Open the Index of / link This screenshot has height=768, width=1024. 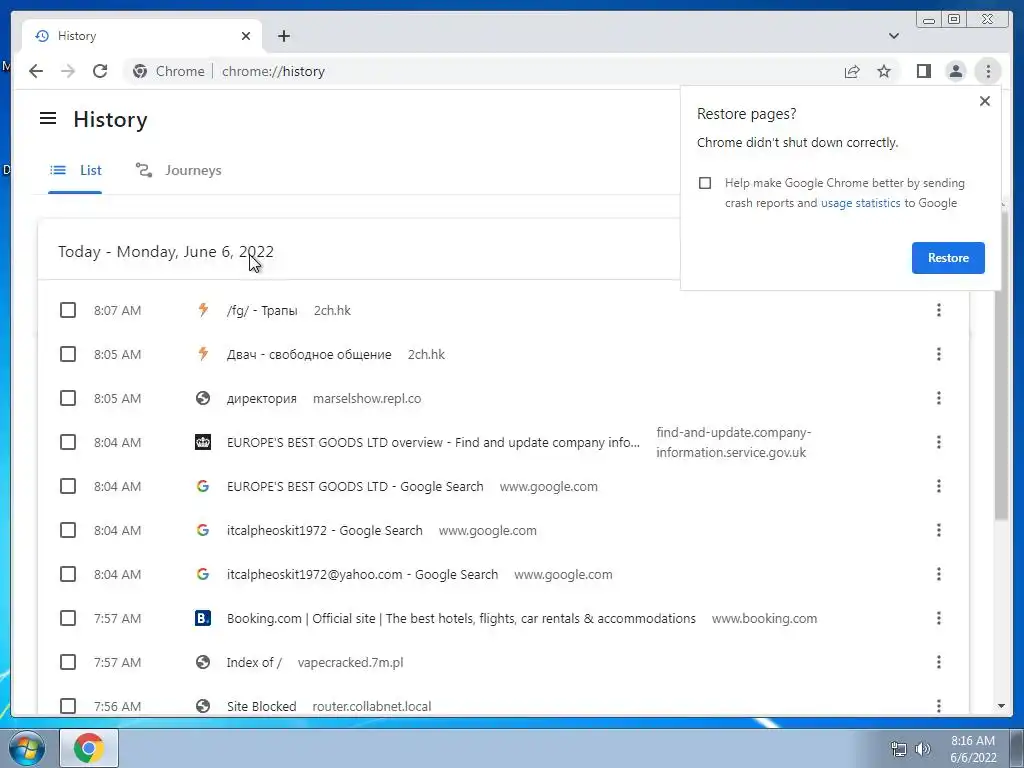point(254,662)
